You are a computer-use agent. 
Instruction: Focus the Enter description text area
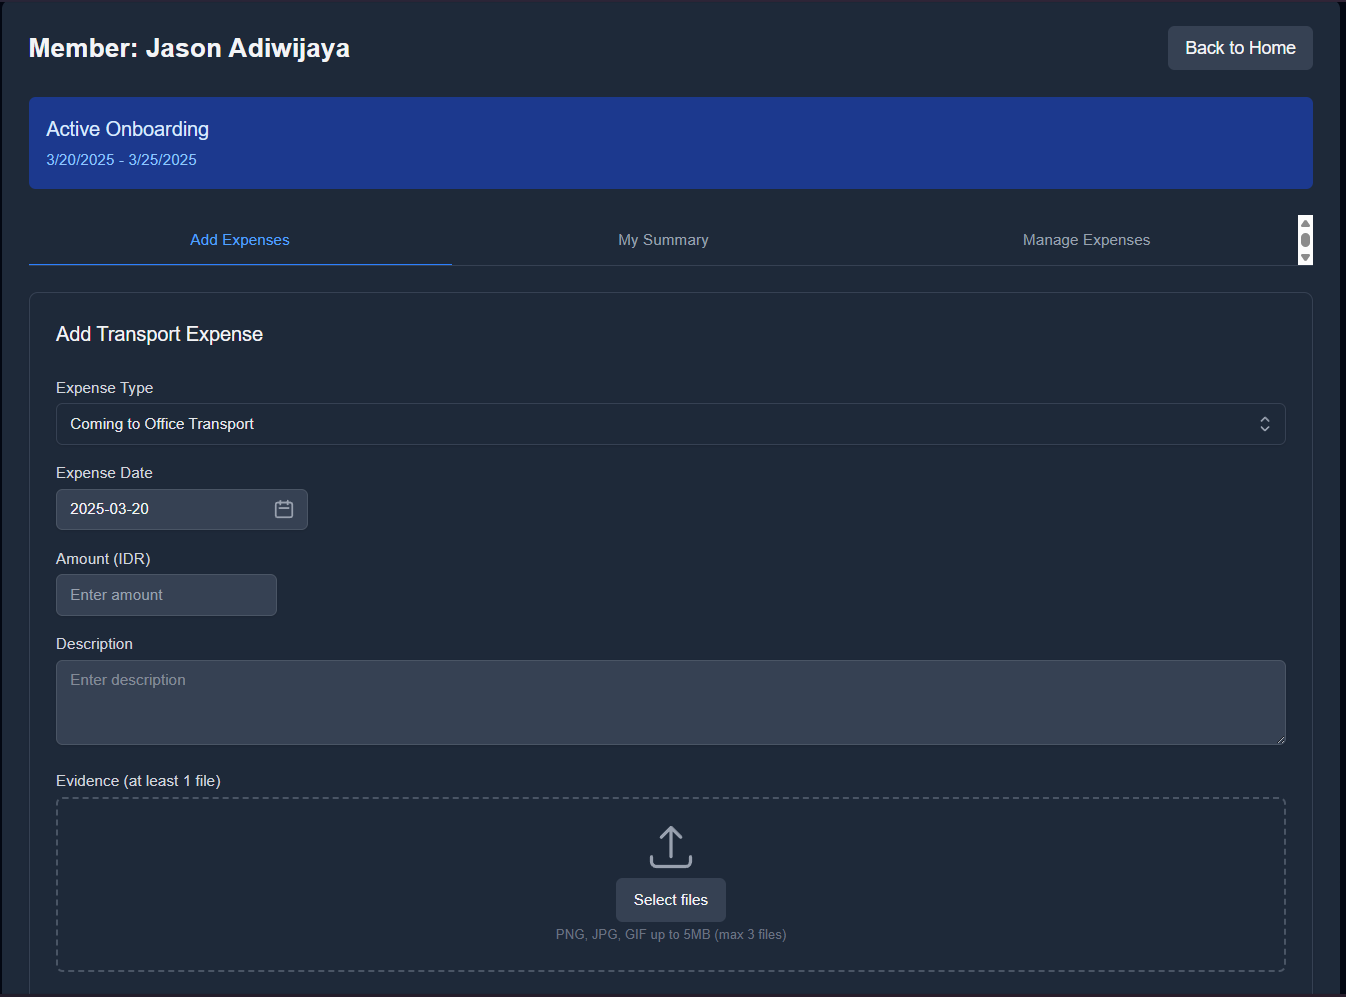(670, 702)
